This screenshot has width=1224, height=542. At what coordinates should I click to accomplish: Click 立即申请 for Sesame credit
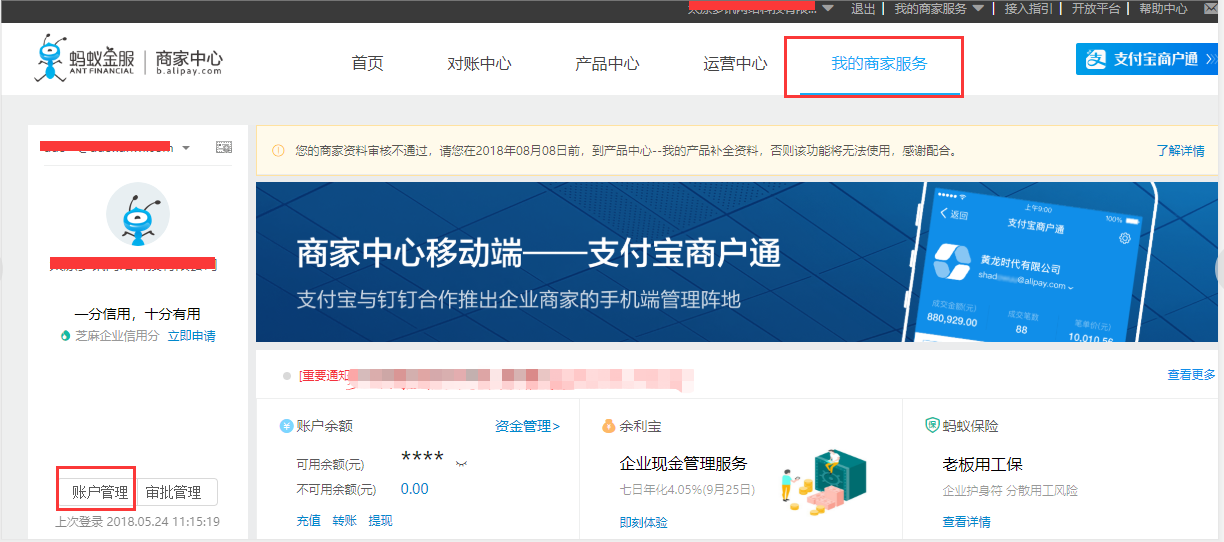pyautogui.click(x=191, y=336)
